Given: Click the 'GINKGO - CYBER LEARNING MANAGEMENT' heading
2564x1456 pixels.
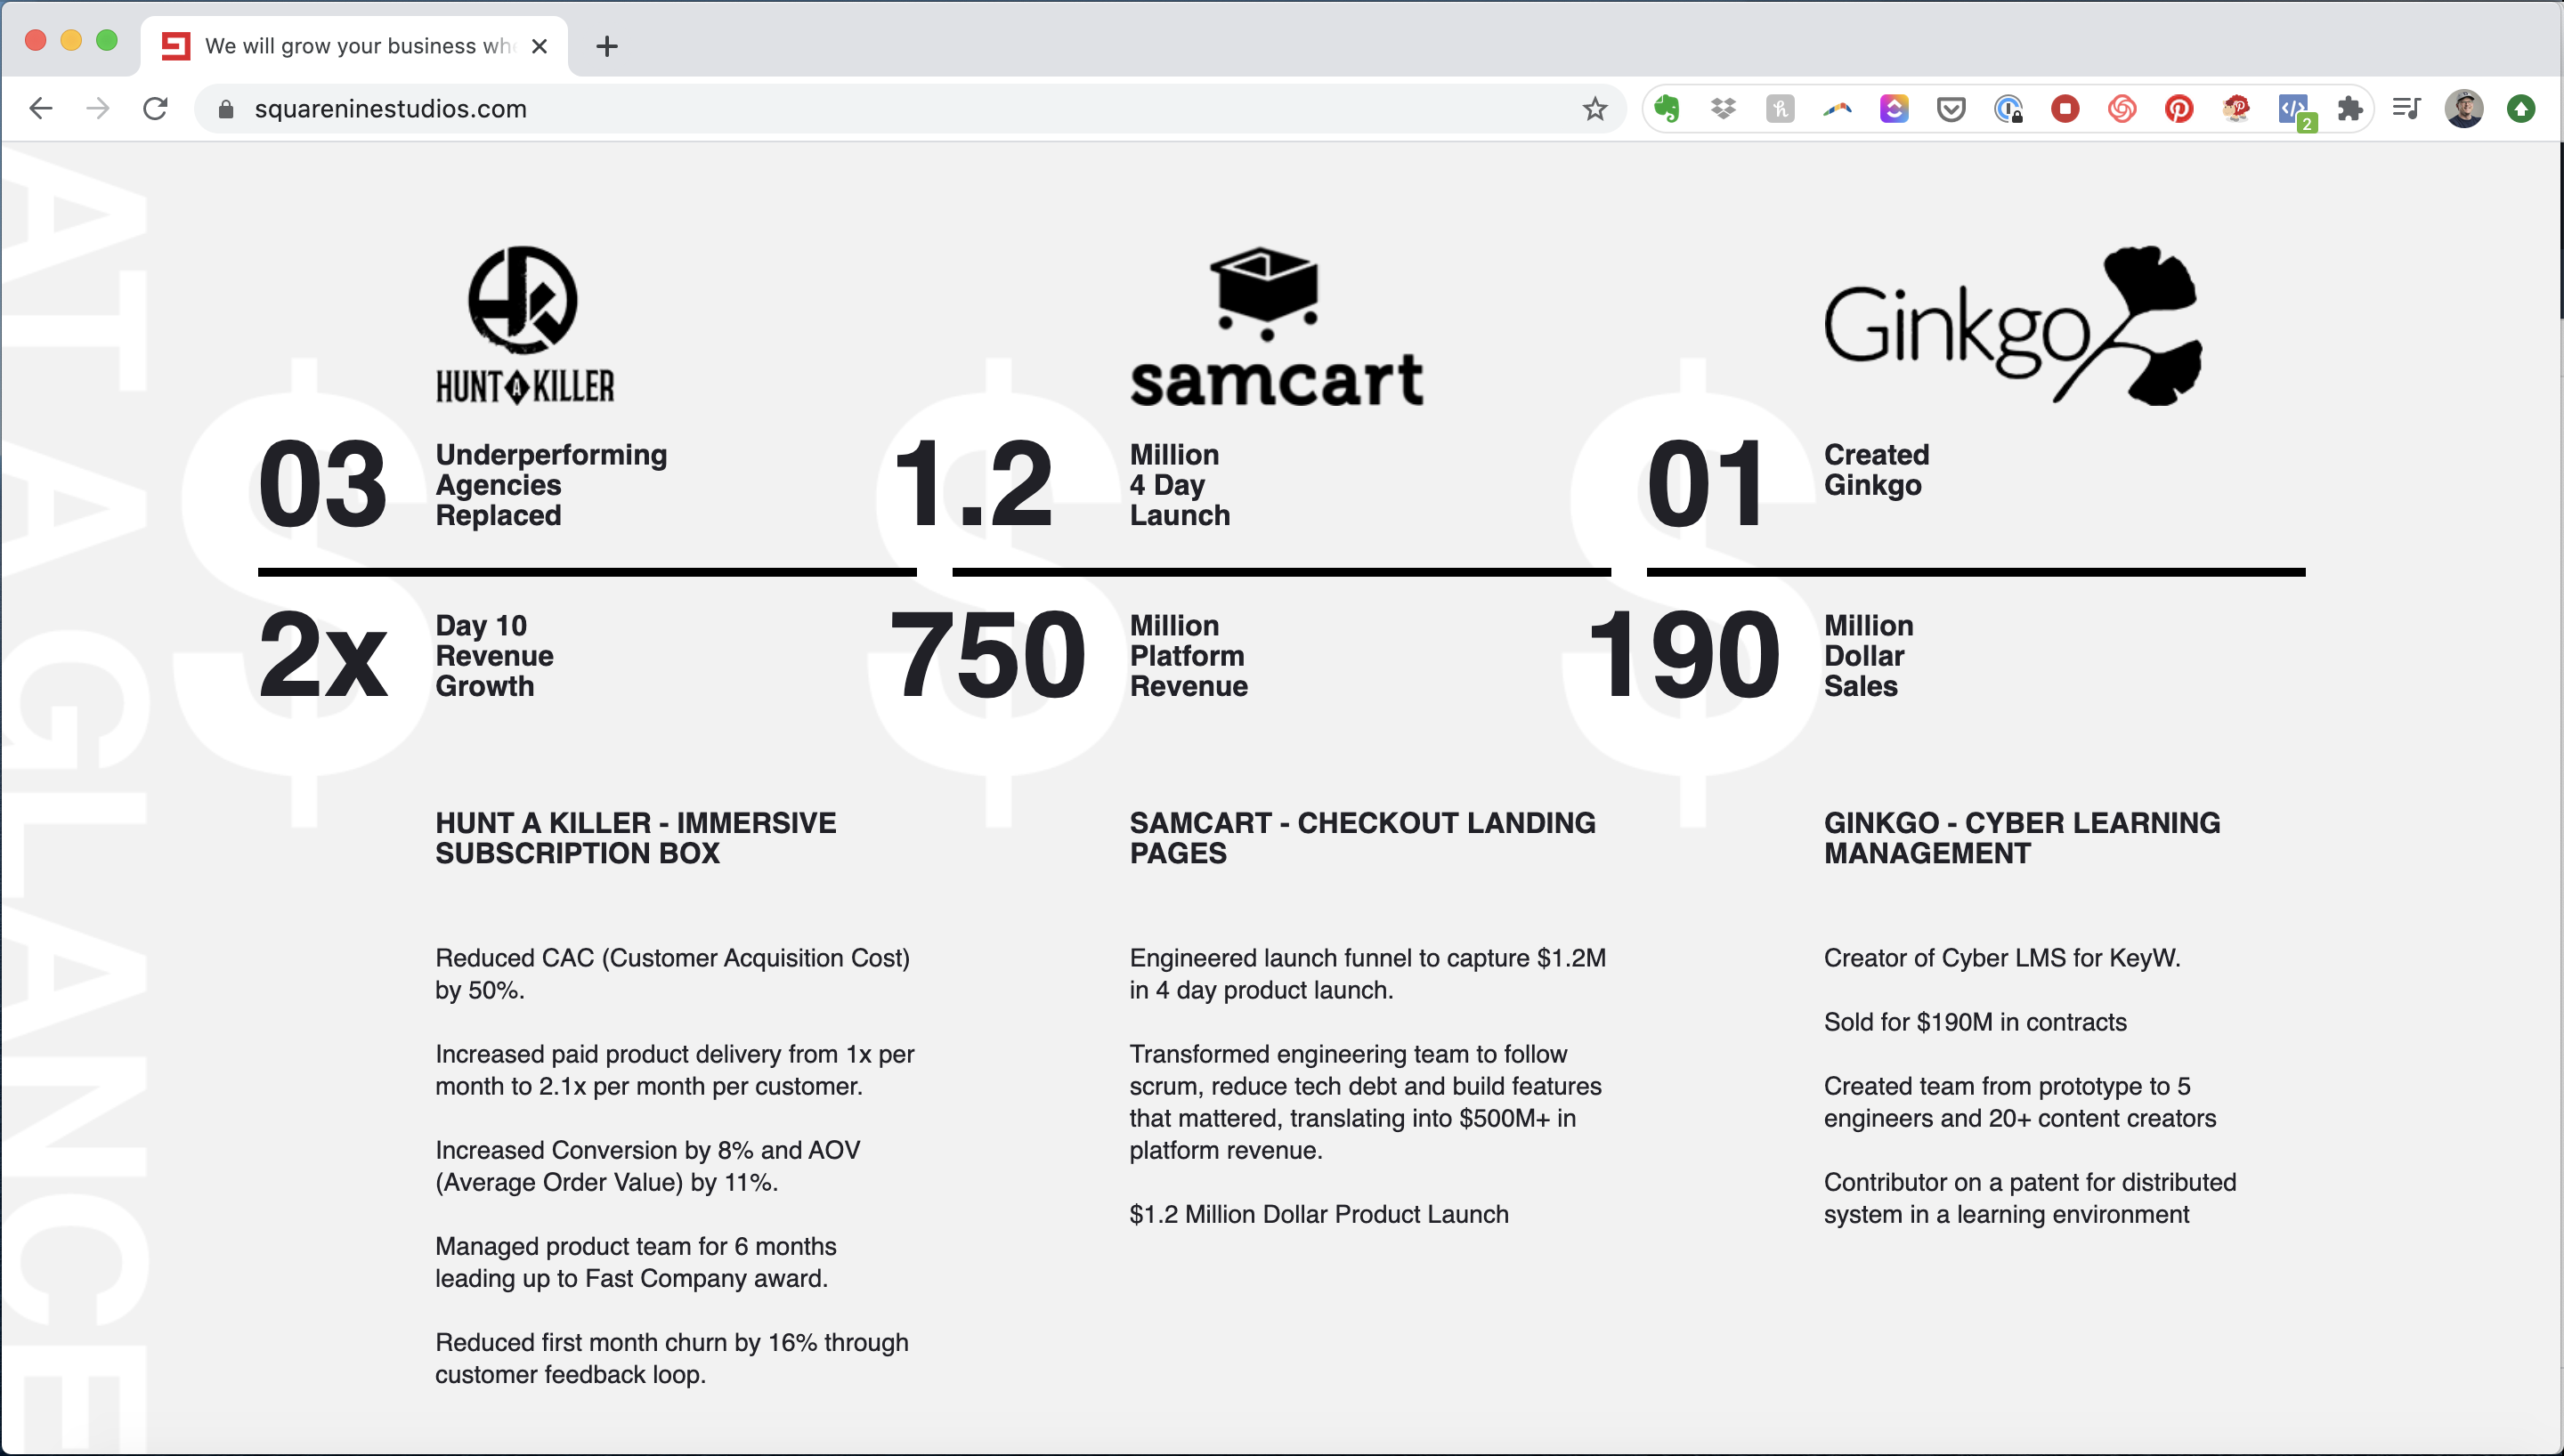Looking at the screenshot, I should point(2022,838).
